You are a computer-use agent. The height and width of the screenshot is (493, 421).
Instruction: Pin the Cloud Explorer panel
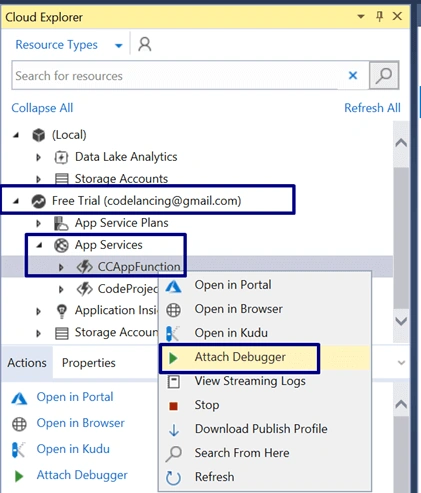379,16
